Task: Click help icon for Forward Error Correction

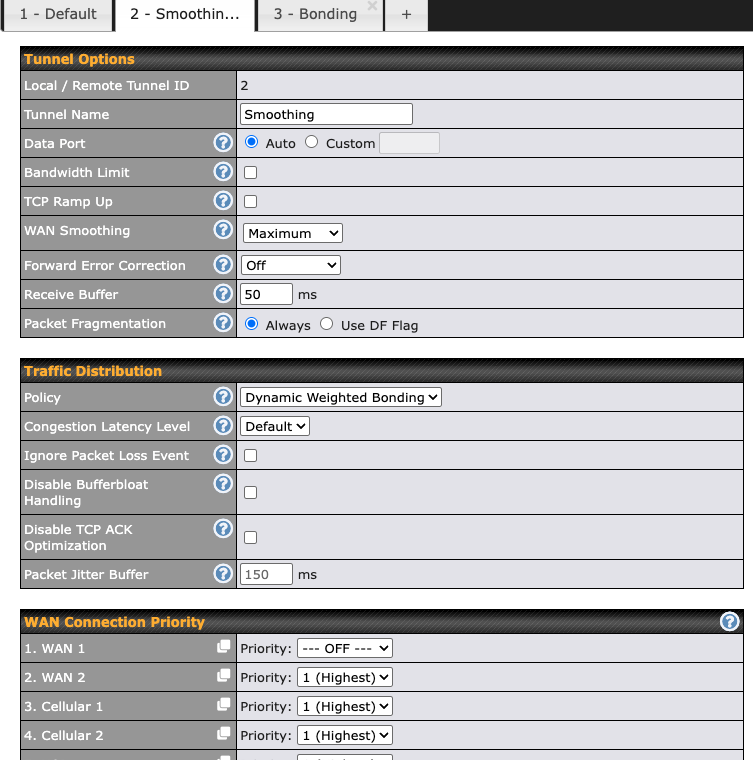Action: [x=223, y=265]
